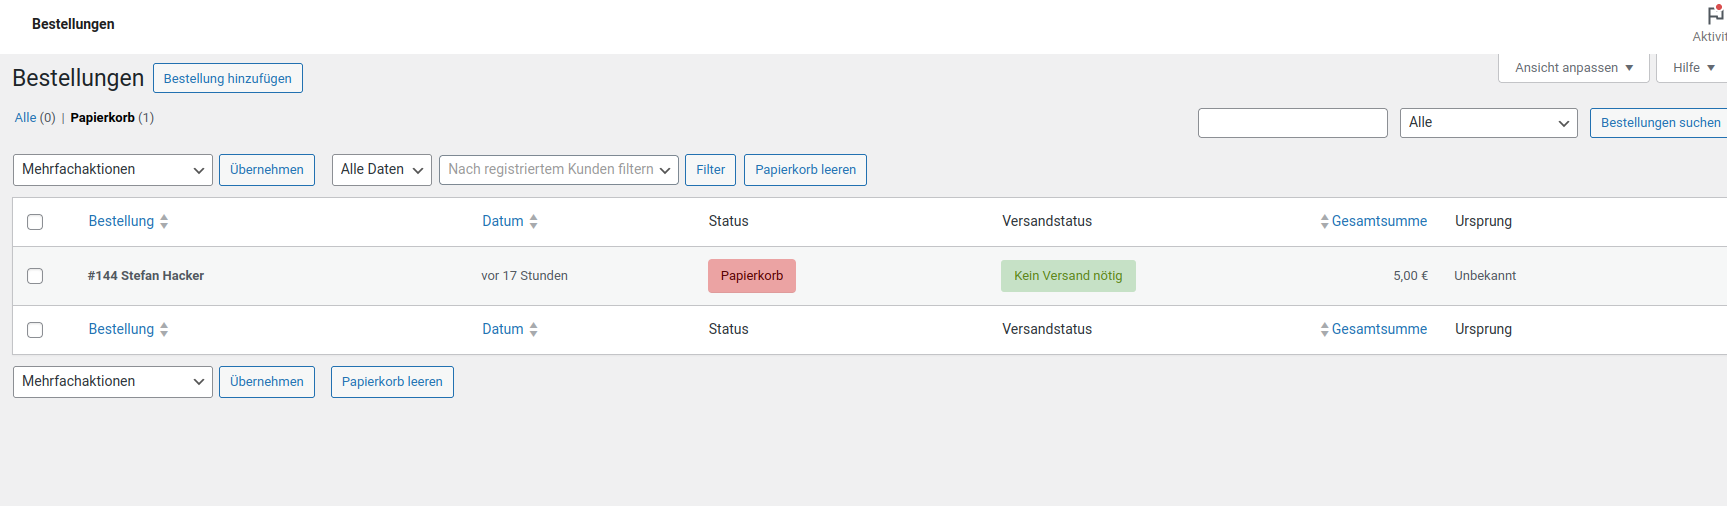Click sort arrows beside bottom Bestellung header

(x=164, y=330)
